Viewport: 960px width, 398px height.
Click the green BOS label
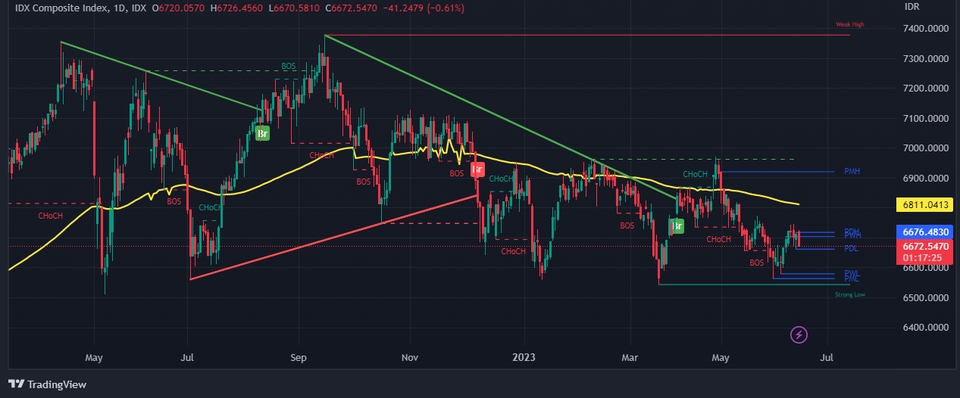pos(288,66)
